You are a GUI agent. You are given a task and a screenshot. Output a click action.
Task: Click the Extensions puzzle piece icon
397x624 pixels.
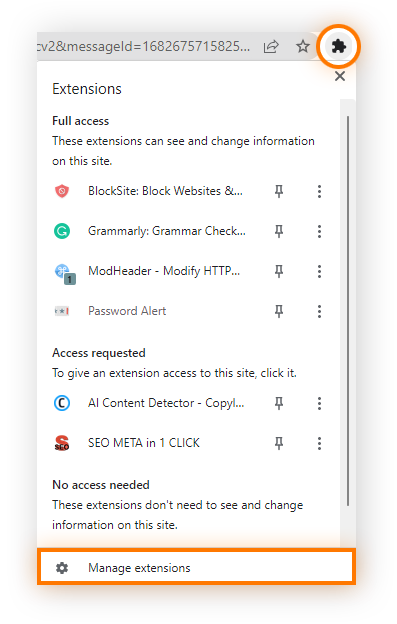339,47
